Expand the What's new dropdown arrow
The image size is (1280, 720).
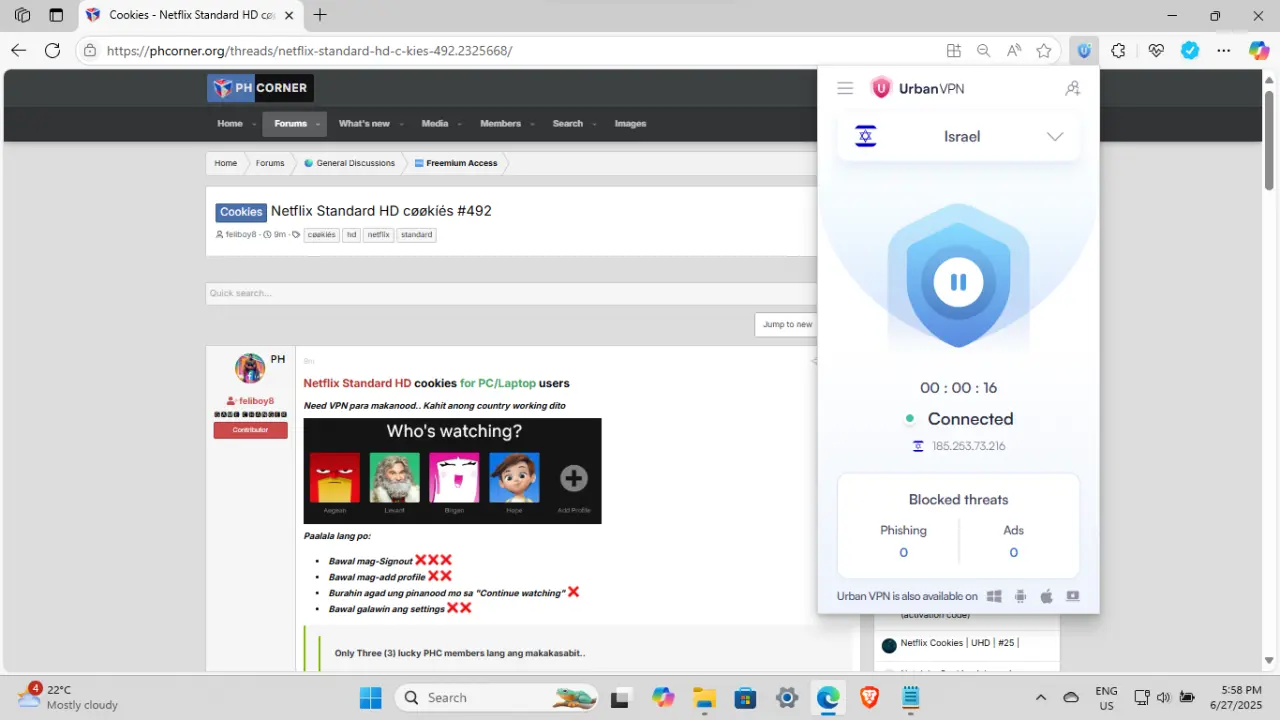tap(402, 124)
